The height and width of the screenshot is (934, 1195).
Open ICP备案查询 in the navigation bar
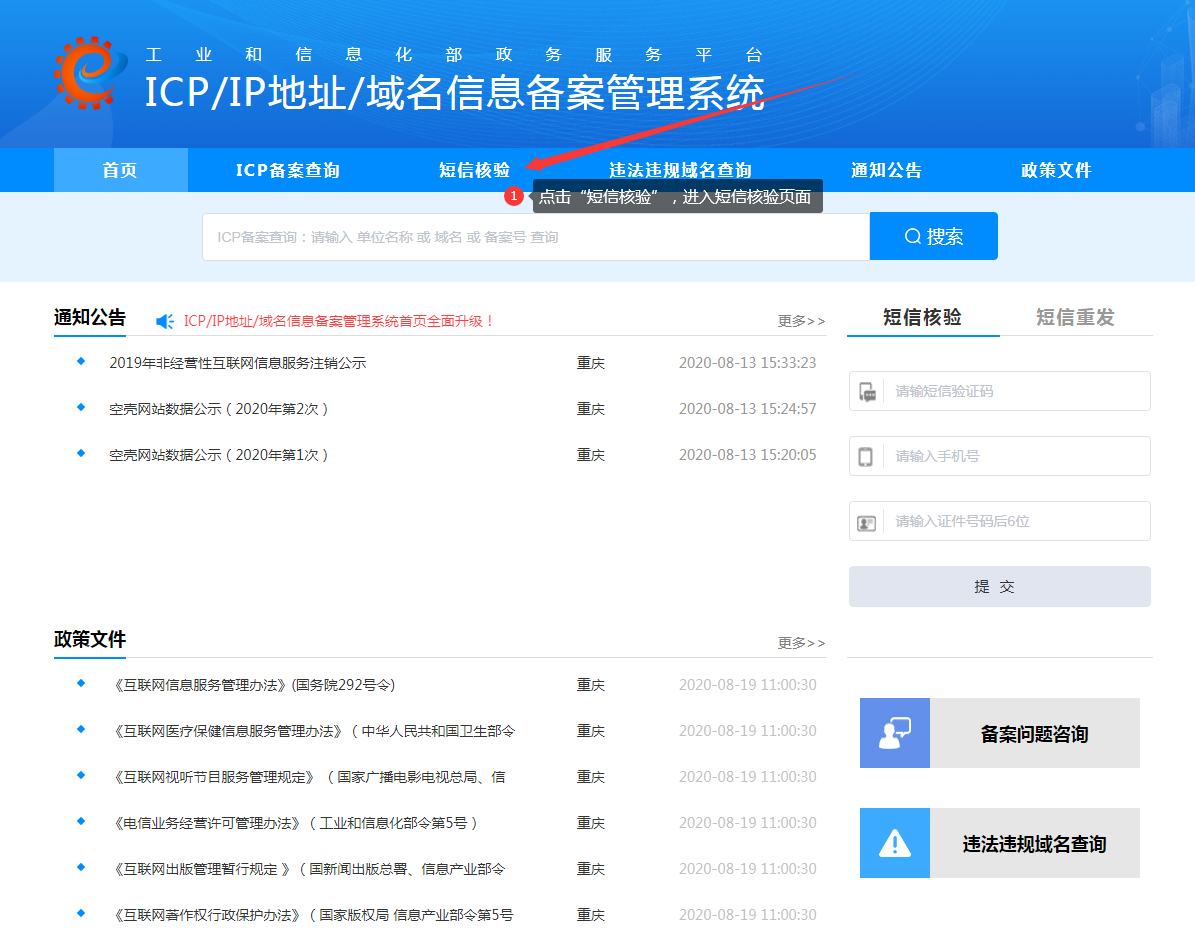click(x=287, y=170)
